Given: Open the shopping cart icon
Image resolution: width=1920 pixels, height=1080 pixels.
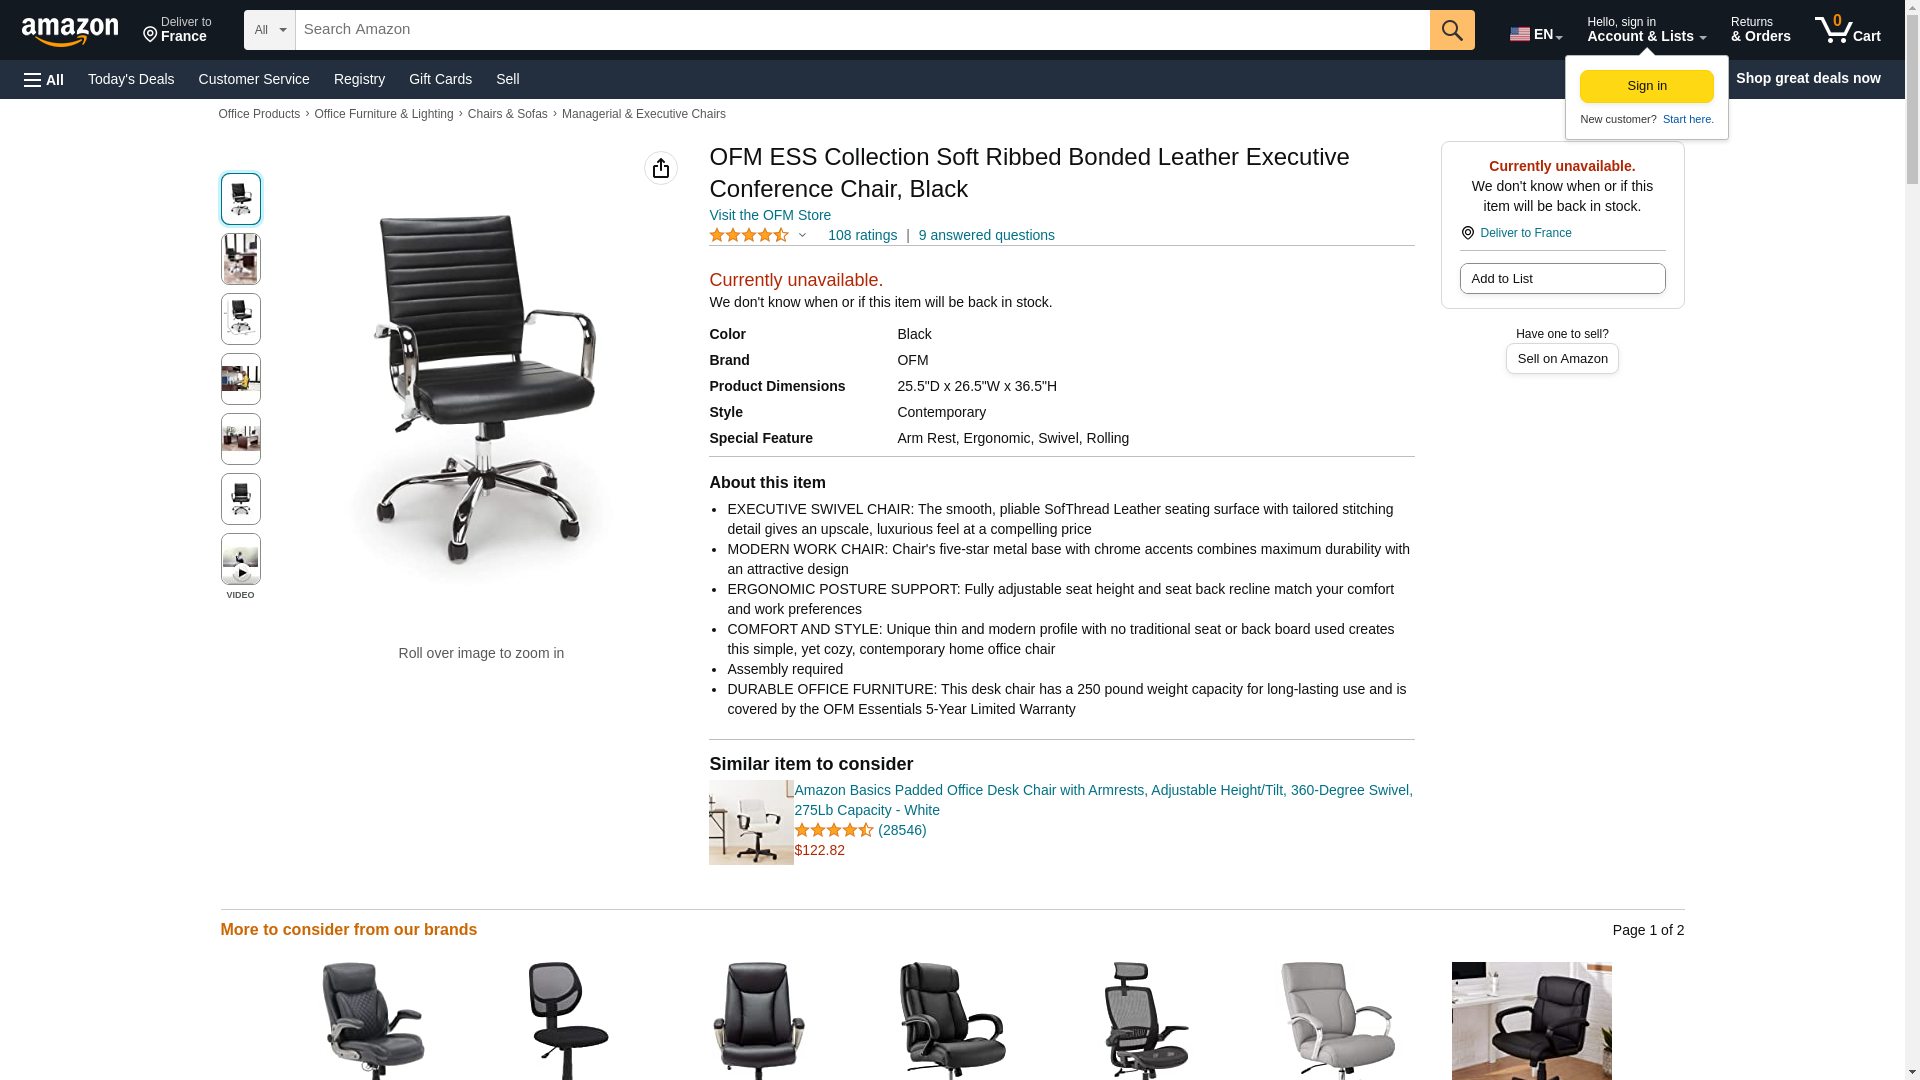Looking at the screenshot, I should [1847, 30].
